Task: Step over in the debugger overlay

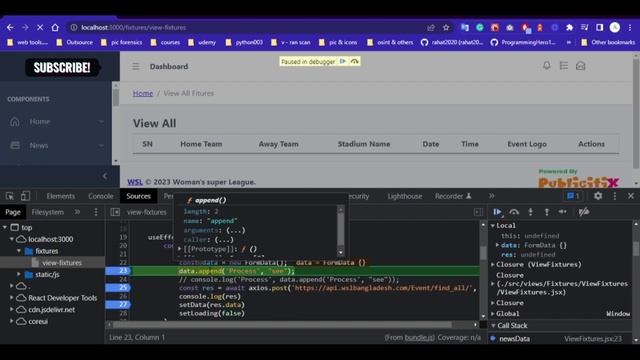Action: click(354, 61)
